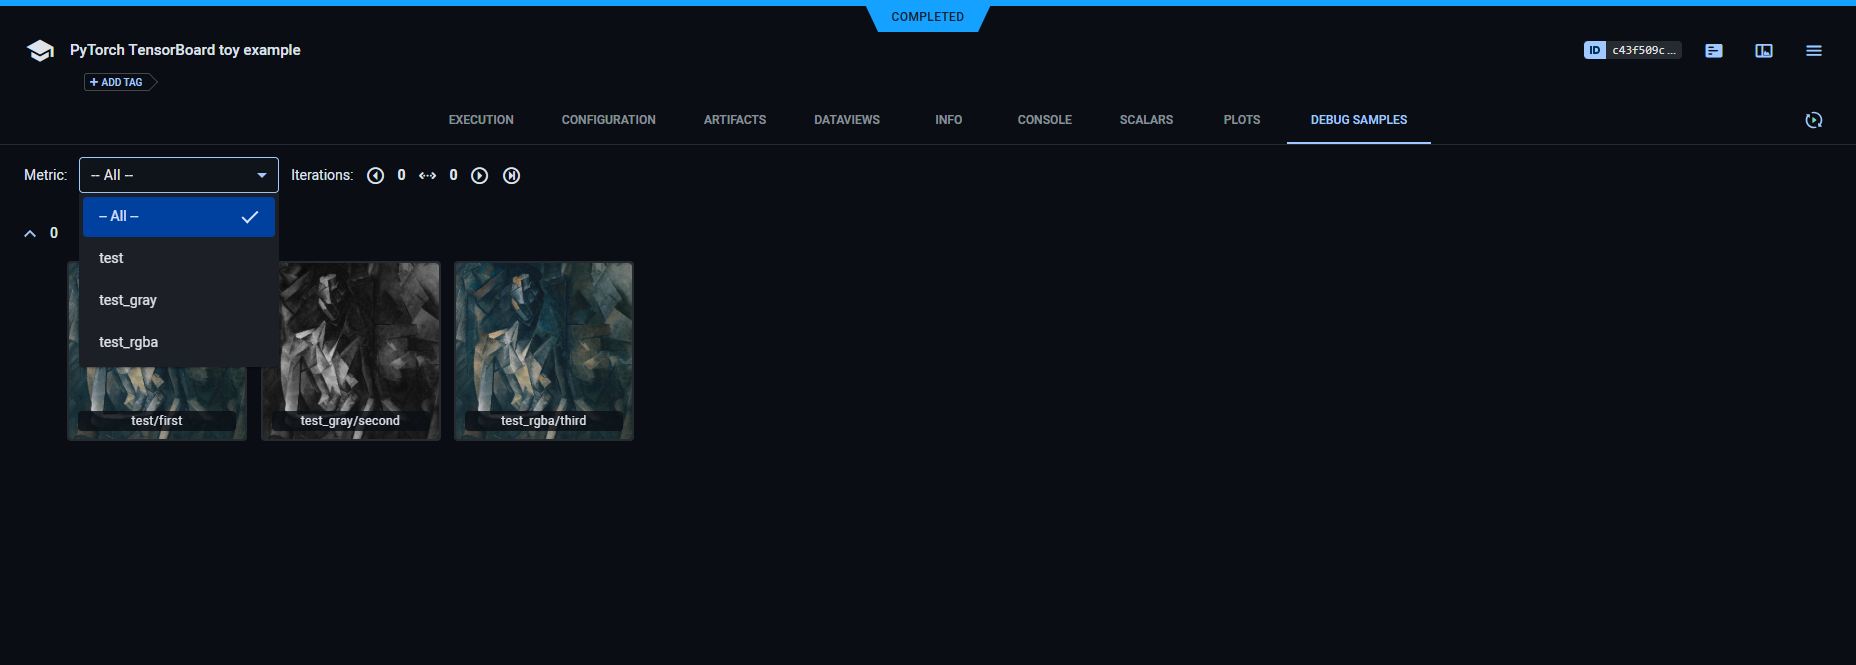
Task: Open the hamburger menu icon
Action: [1814, 50]
